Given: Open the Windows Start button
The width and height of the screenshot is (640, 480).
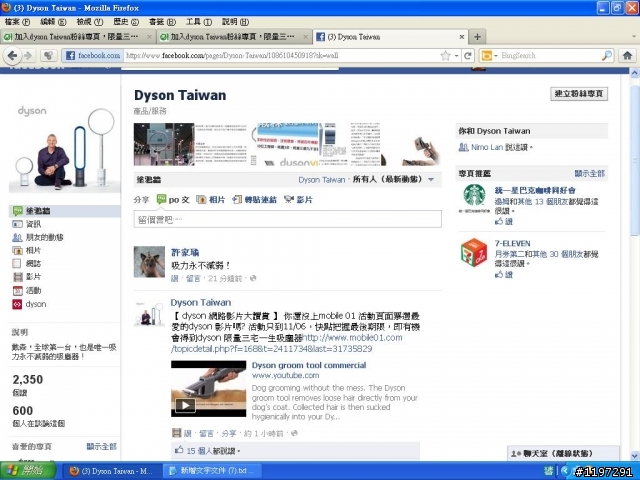Looking at the screenshot, I should pyautogui.click(x=27, y=471).
